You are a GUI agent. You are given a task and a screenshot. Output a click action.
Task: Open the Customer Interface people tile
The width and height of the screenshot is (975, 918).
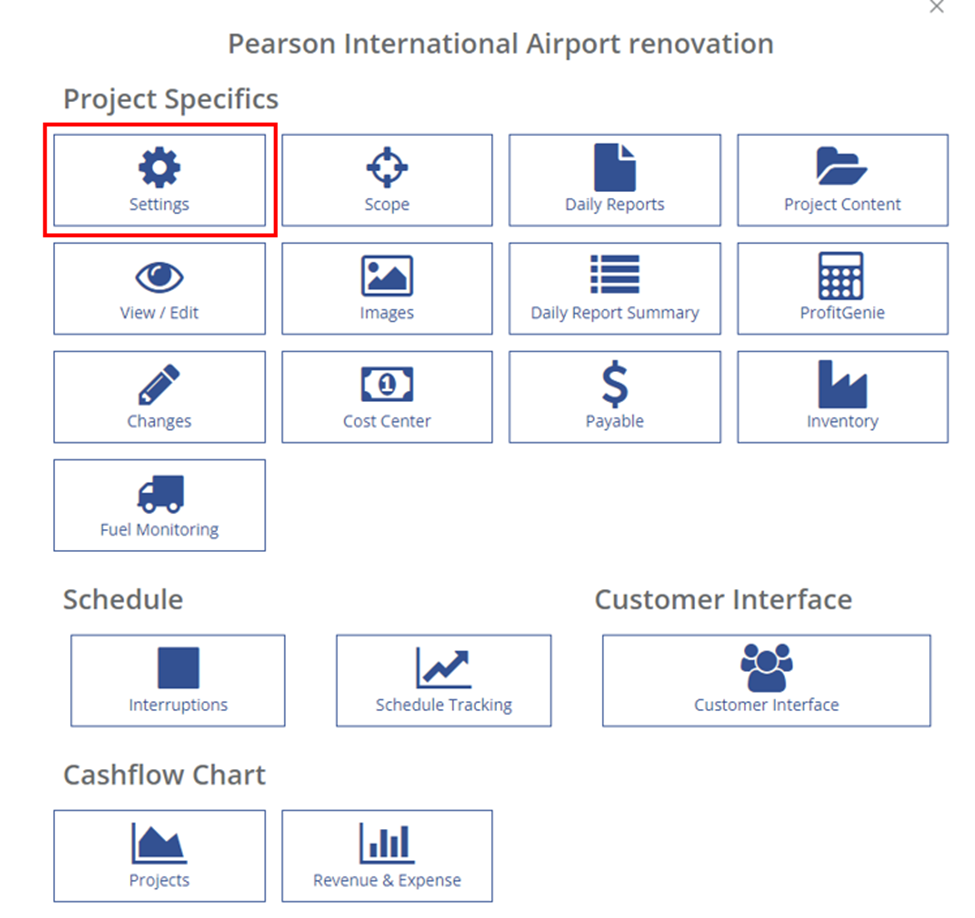pos(766,680)
